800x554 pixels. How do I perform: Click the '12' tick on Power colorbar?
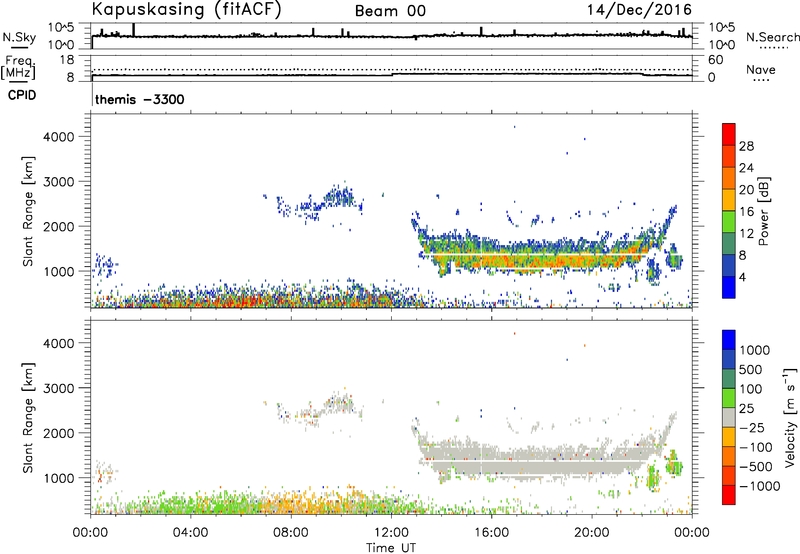click(x=746, y=234)
